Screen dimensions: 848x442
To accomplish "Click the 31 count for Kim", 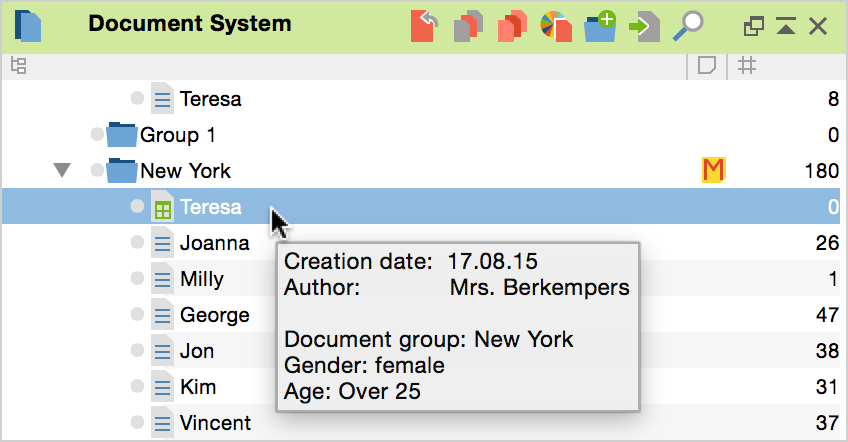I will 827,387.
